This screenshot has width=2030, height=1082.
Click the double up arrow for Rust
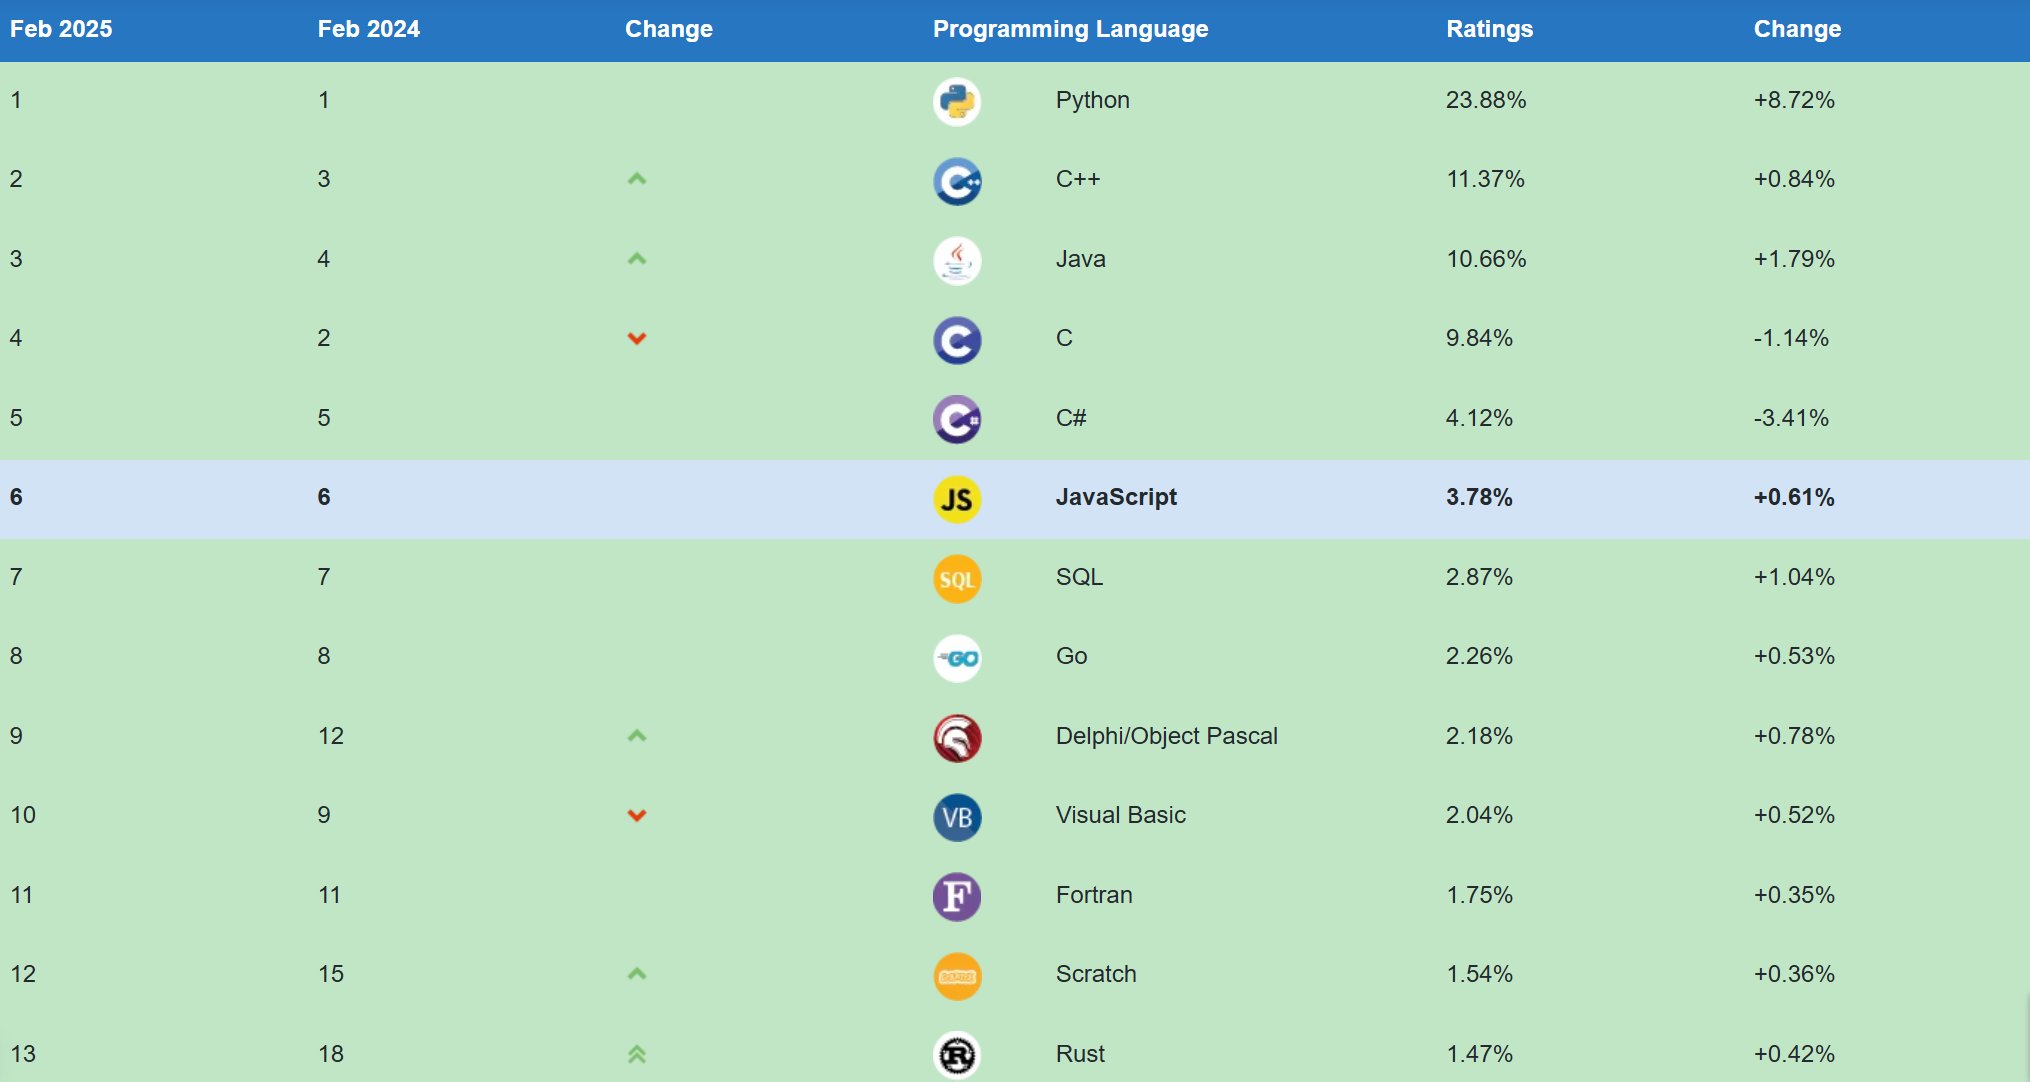tap(637, 1054)
